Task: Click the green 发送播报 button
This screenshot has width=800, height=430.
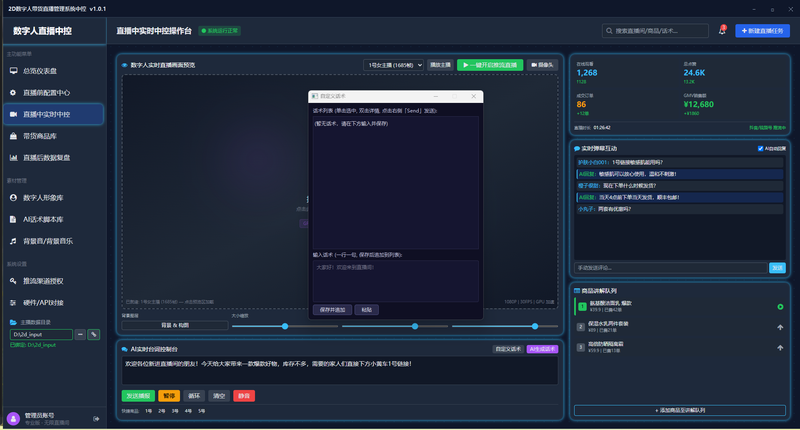Action: (x=138, y=396)
